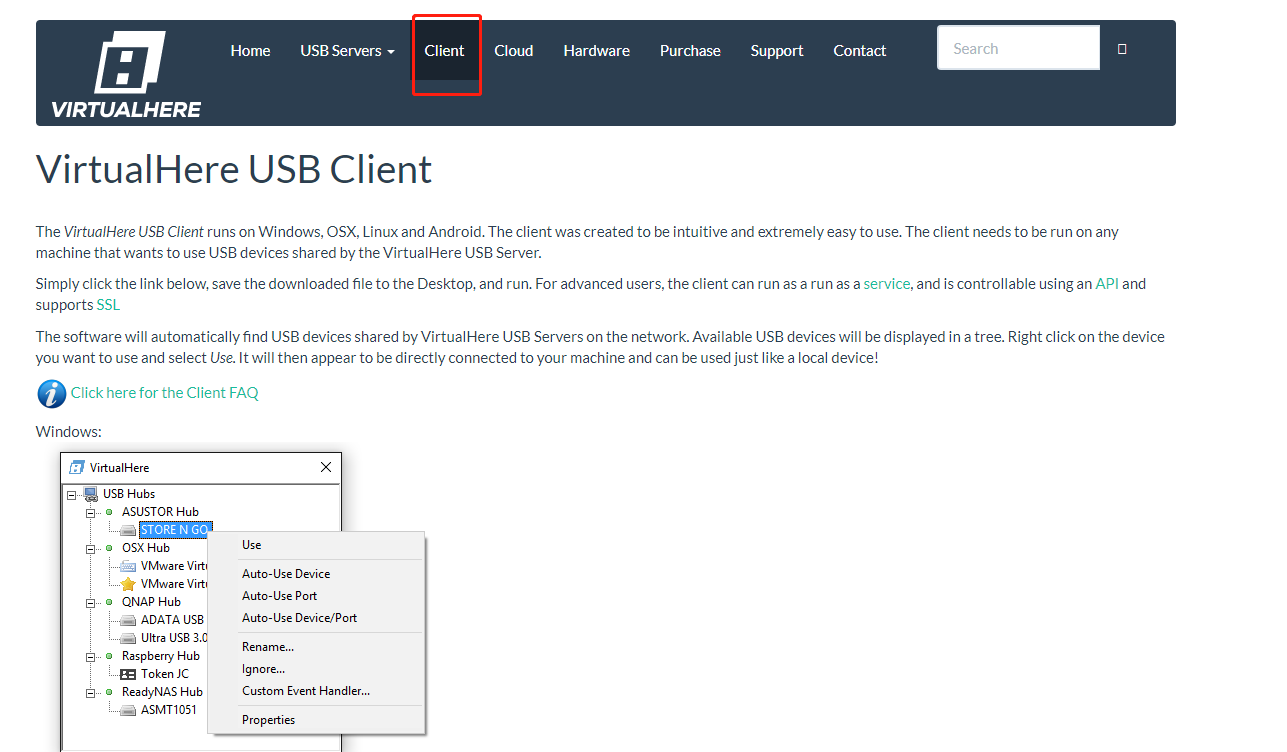Click the 'Windows:' label text

coord(69,432)
